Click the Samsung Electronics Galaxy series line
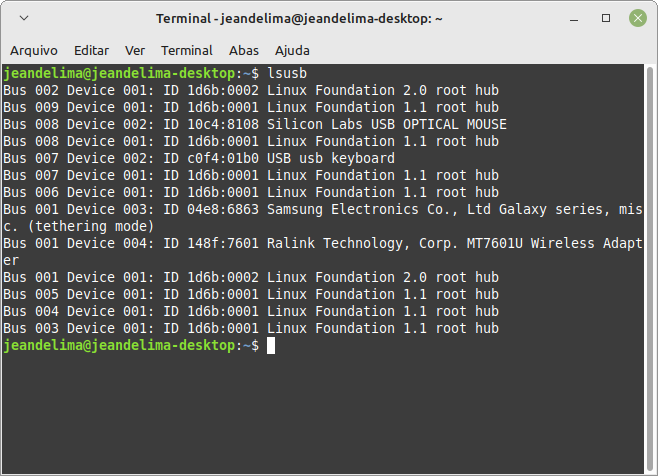 (x=323, y=217)
